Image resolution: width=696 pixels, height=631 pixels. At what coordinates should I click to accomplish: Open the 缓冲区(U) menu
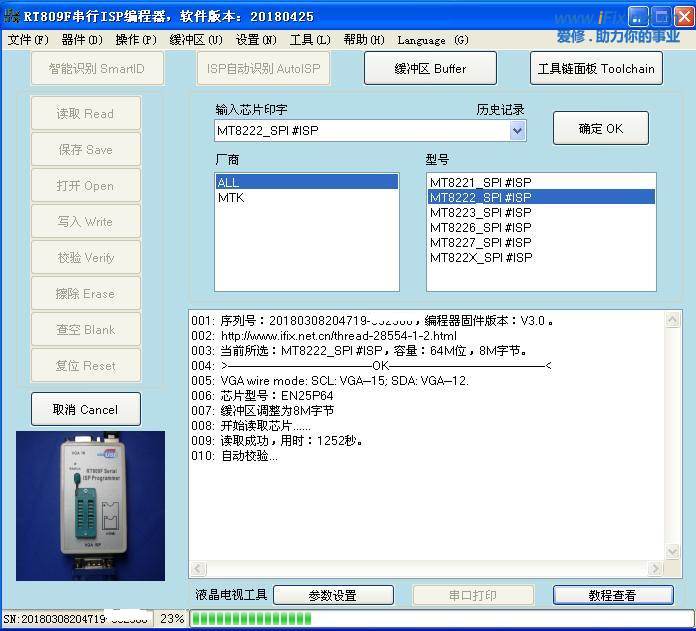click(x=196, y=40)
